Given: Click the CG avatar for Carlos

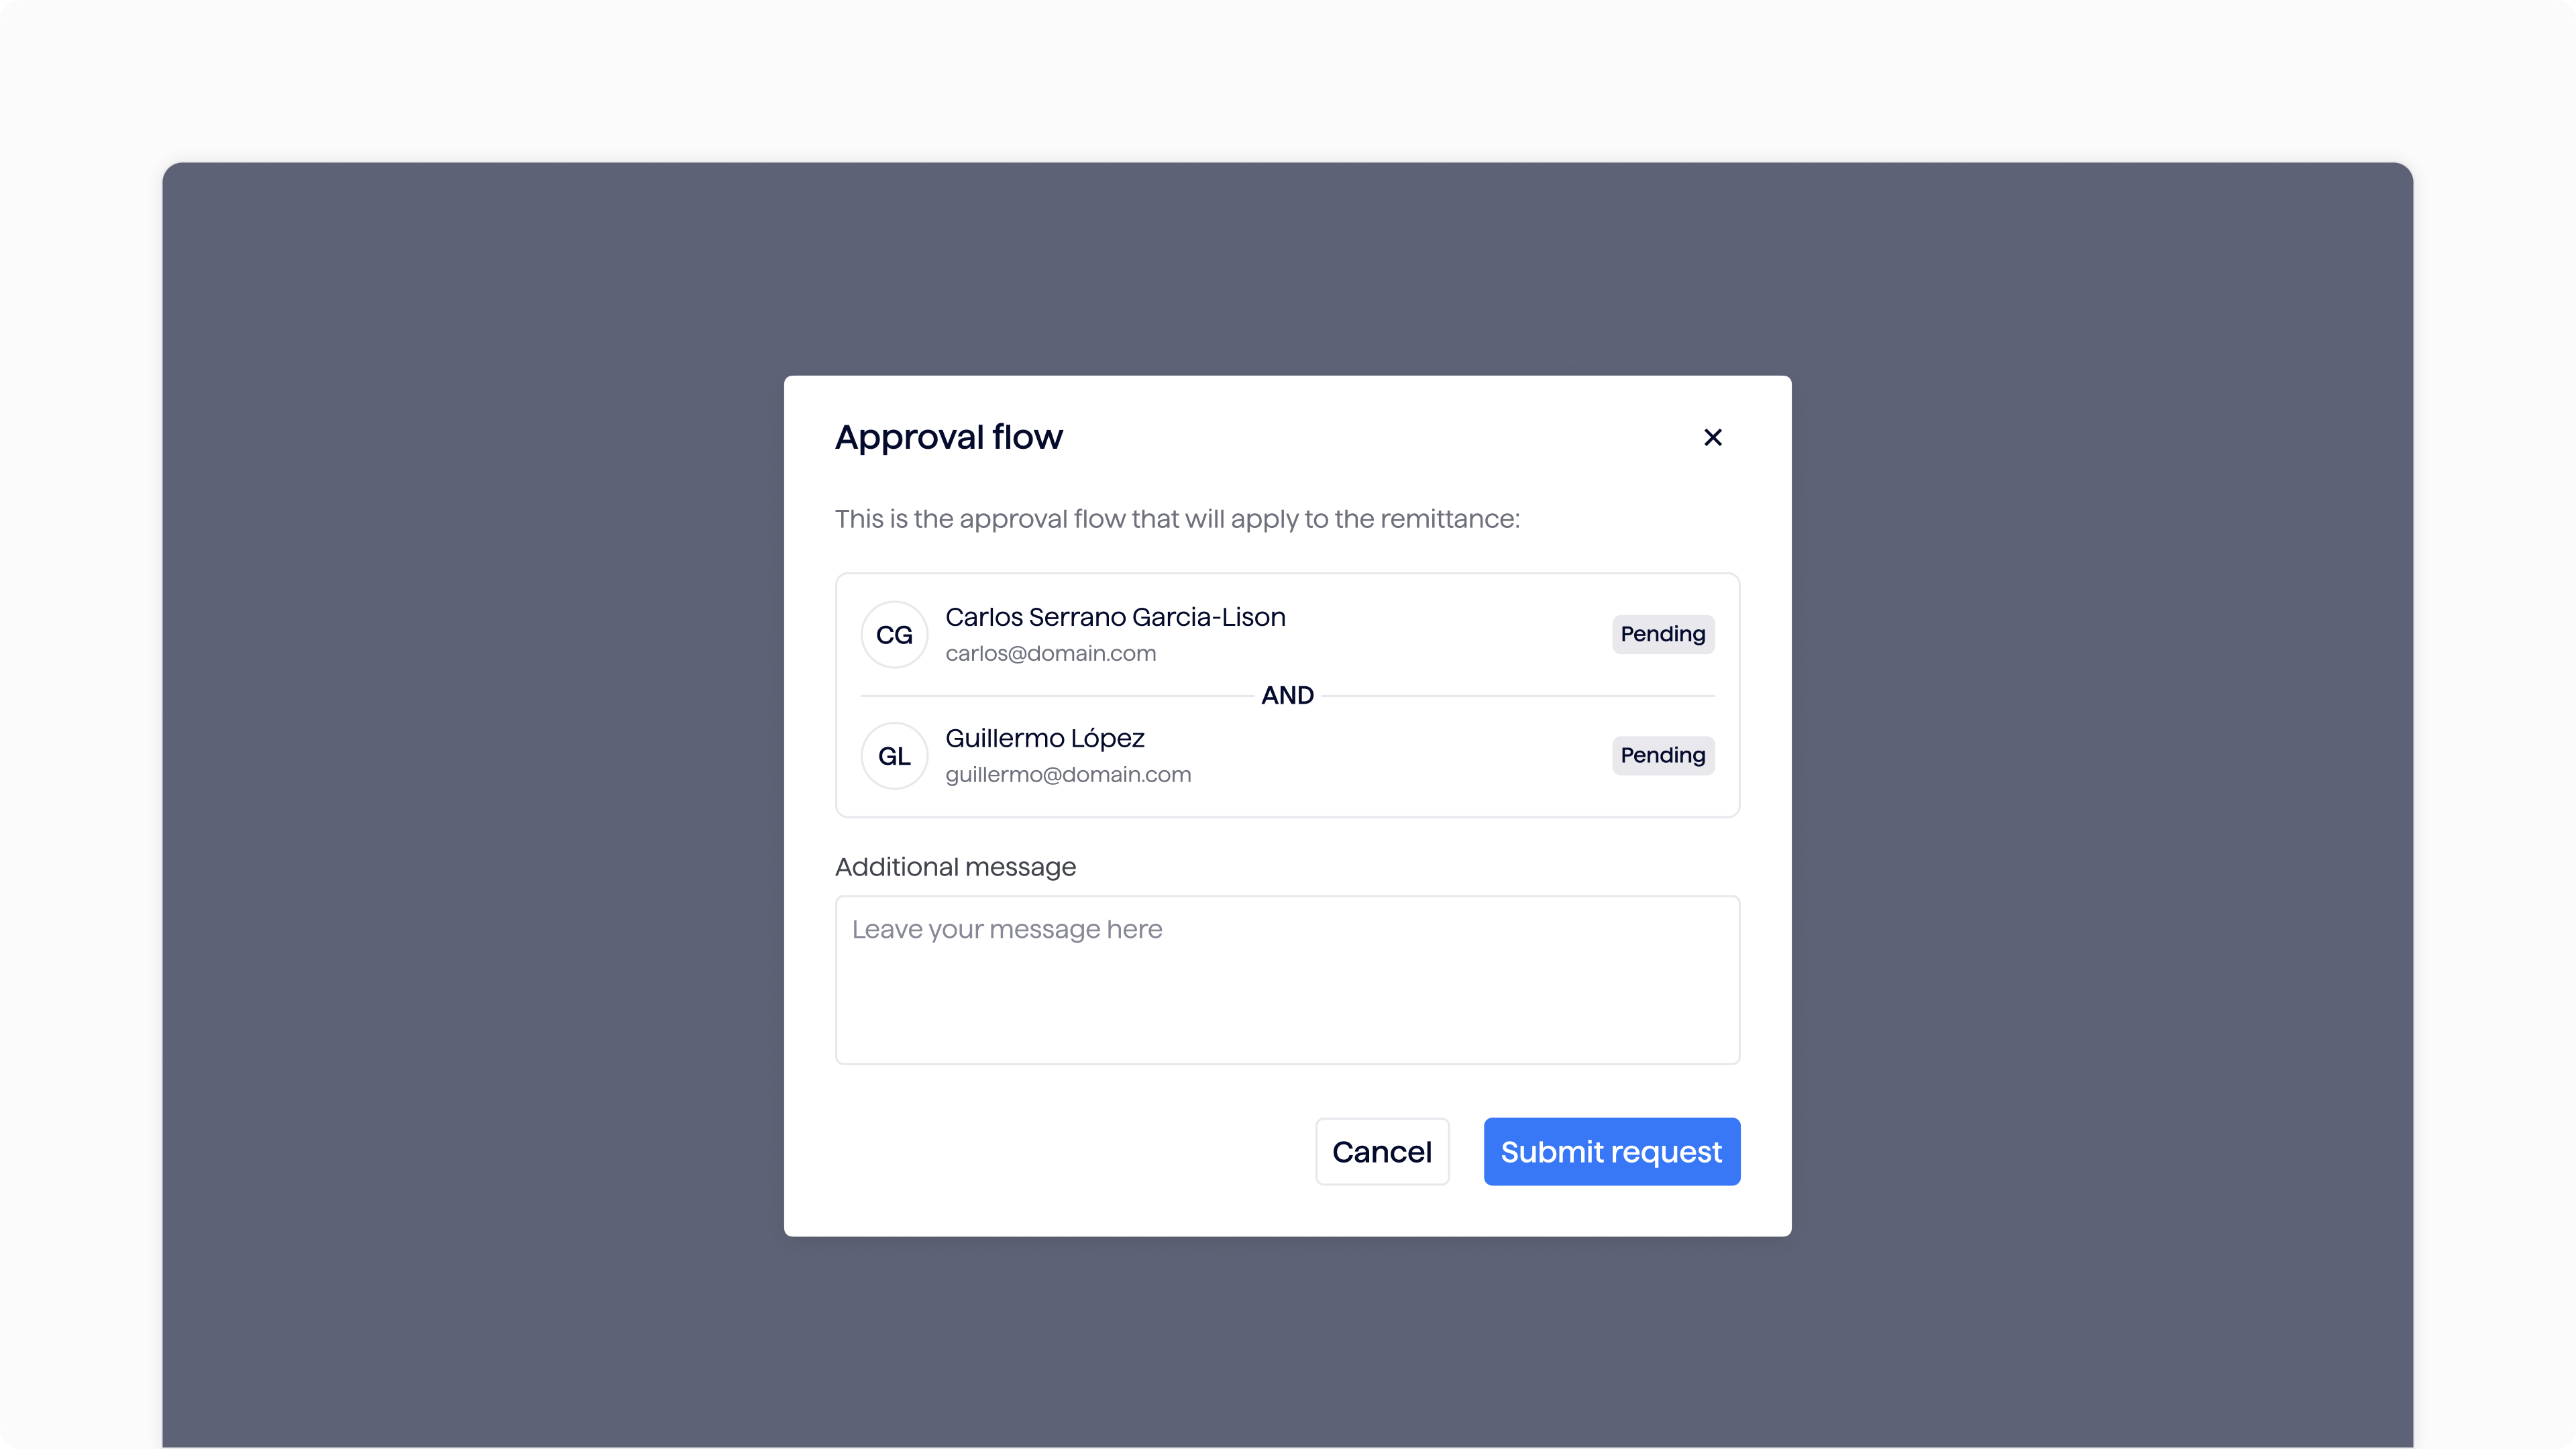Looking at the screenshot, I should [x=894, y=634].
